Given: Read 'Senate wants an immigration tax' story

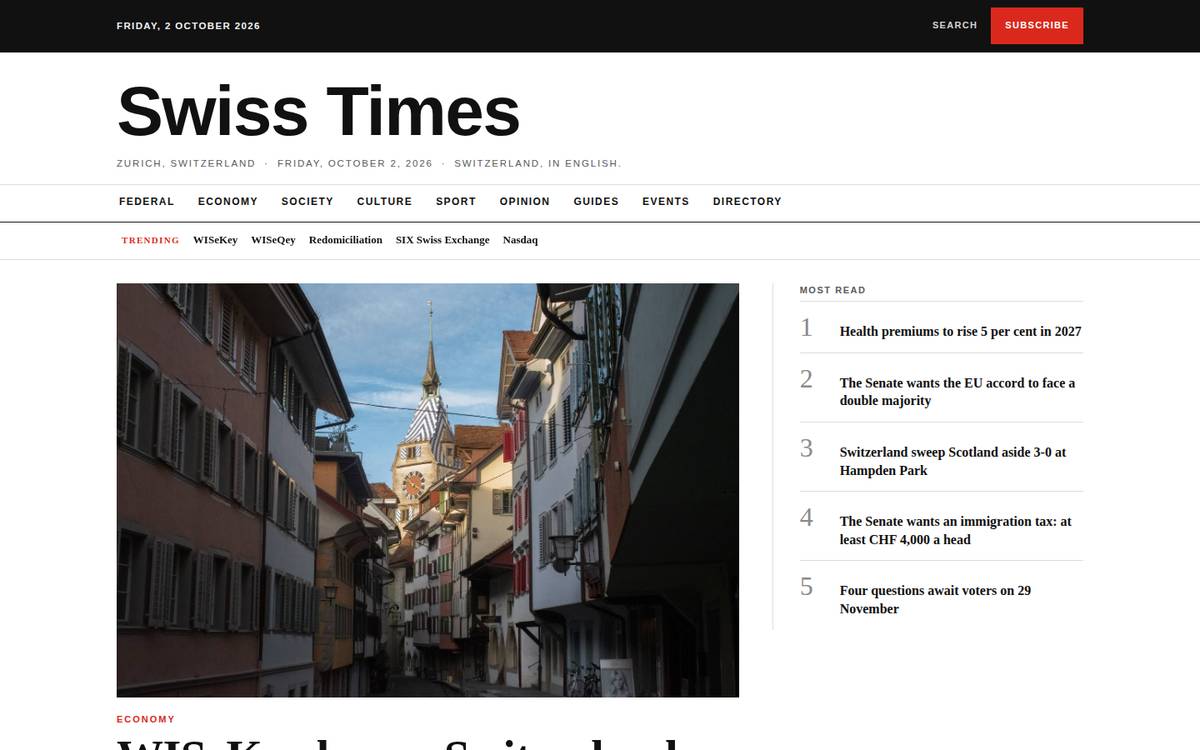Looking at the screenshot, I should point(955,530).
